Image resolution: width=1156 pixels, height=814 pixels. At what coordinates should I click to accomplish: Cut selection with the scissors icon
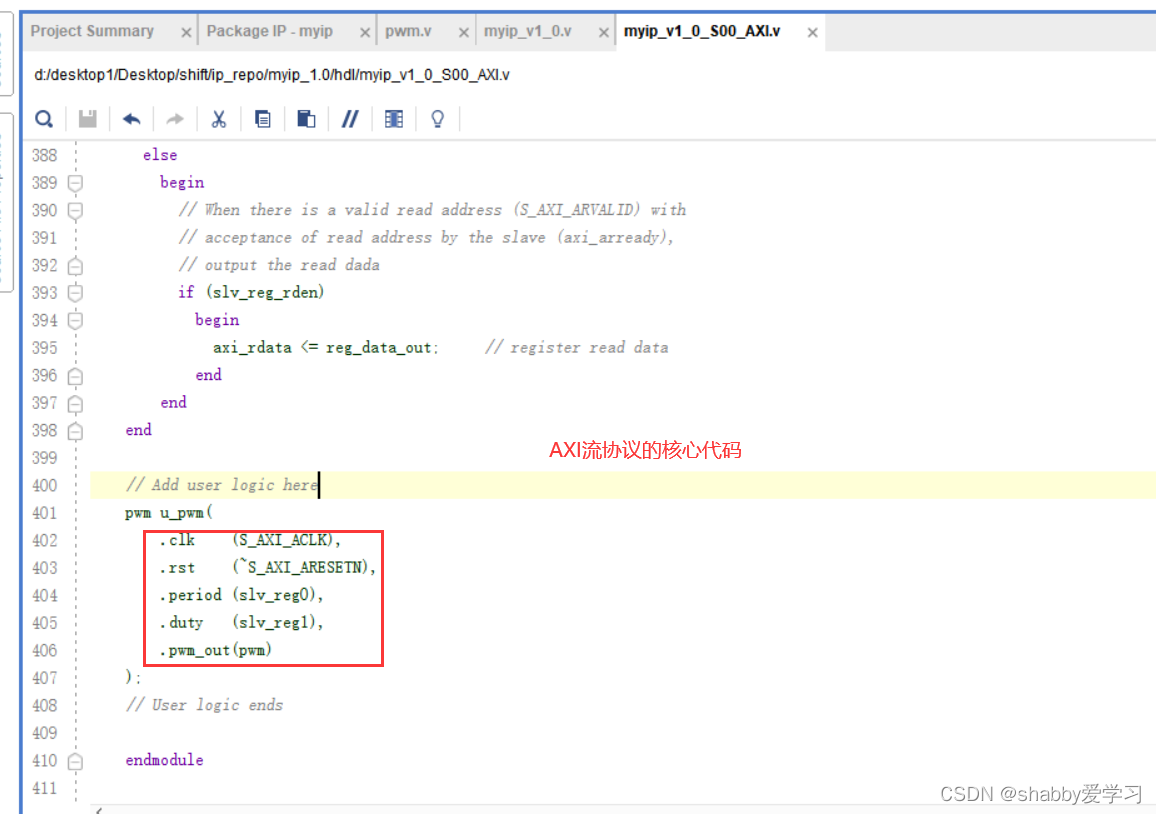[x=219, y=119]
